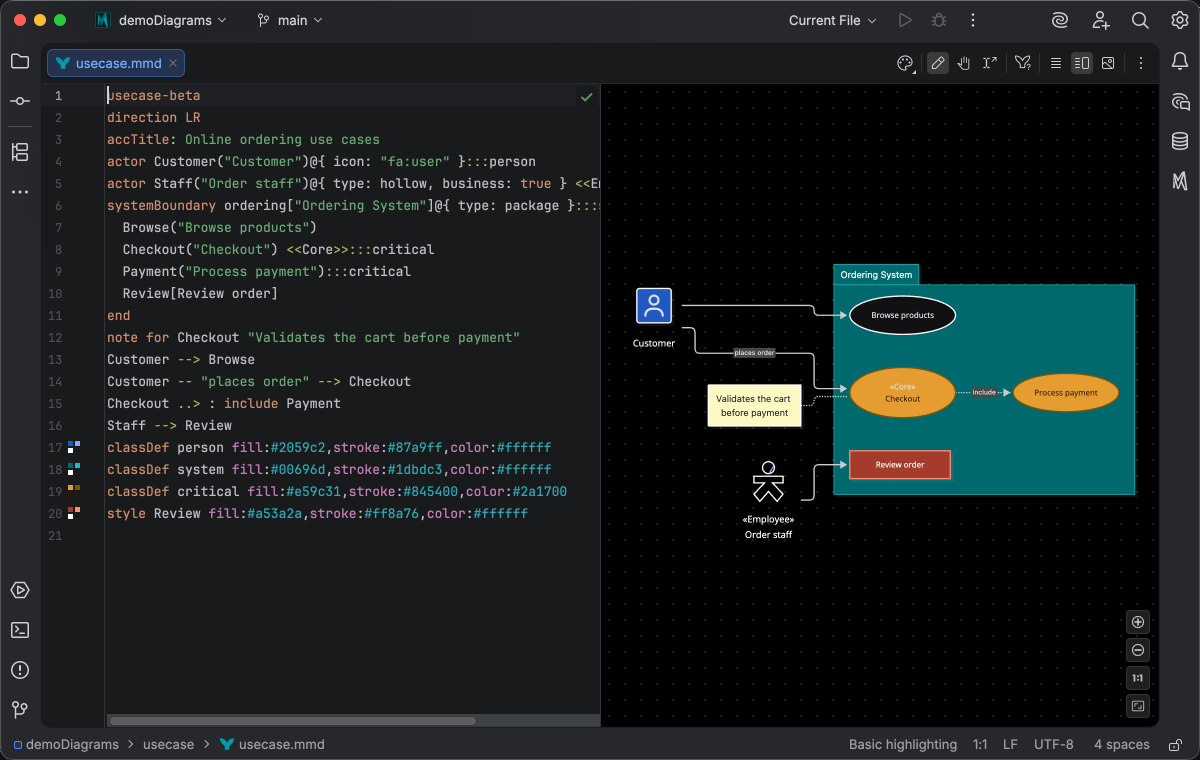Open the Services tool window
1200x760 pixels.
pos(20,590)
